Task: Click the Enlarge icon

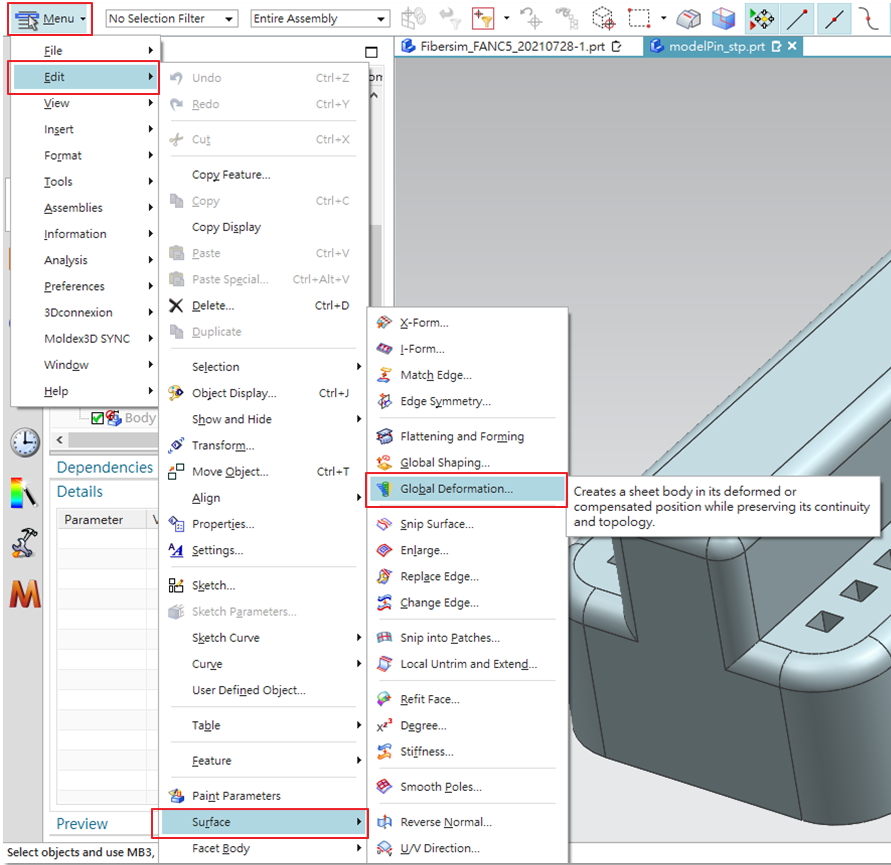Action: coord(384,550)
